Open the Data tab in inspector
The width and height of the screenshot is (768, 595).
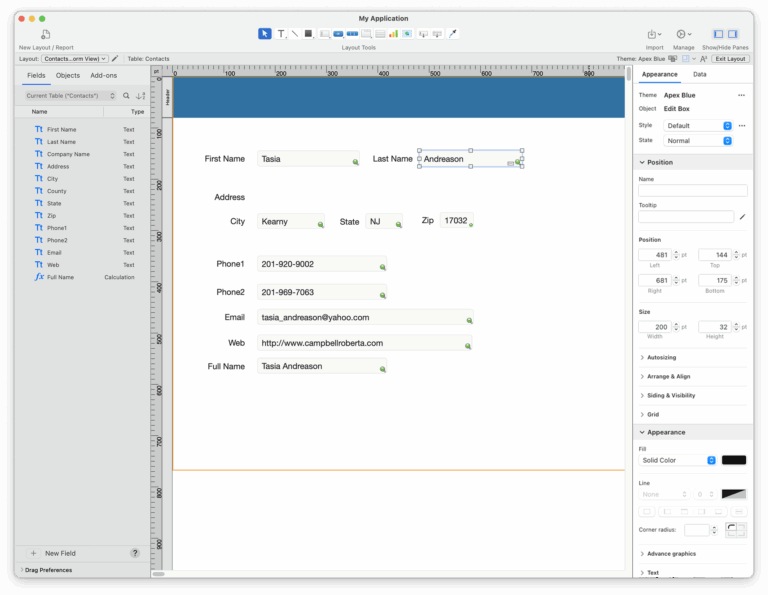(x=700, y=74)
